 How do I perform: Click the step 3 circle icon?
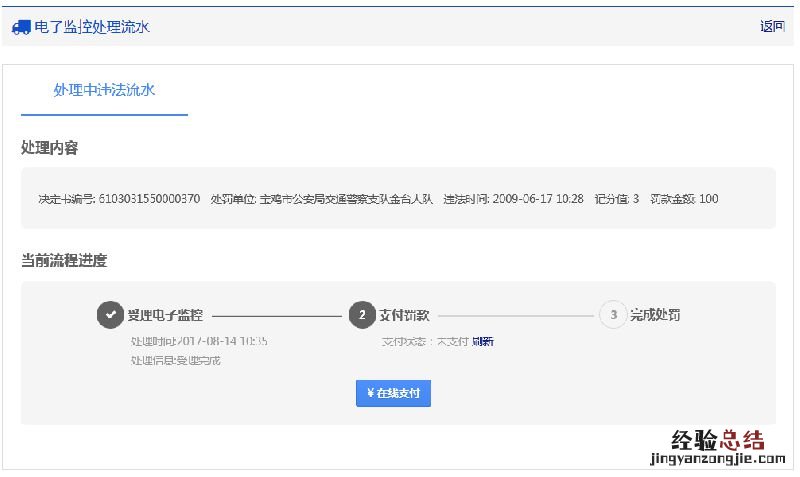pyautogui.click(x=612, y=315)
